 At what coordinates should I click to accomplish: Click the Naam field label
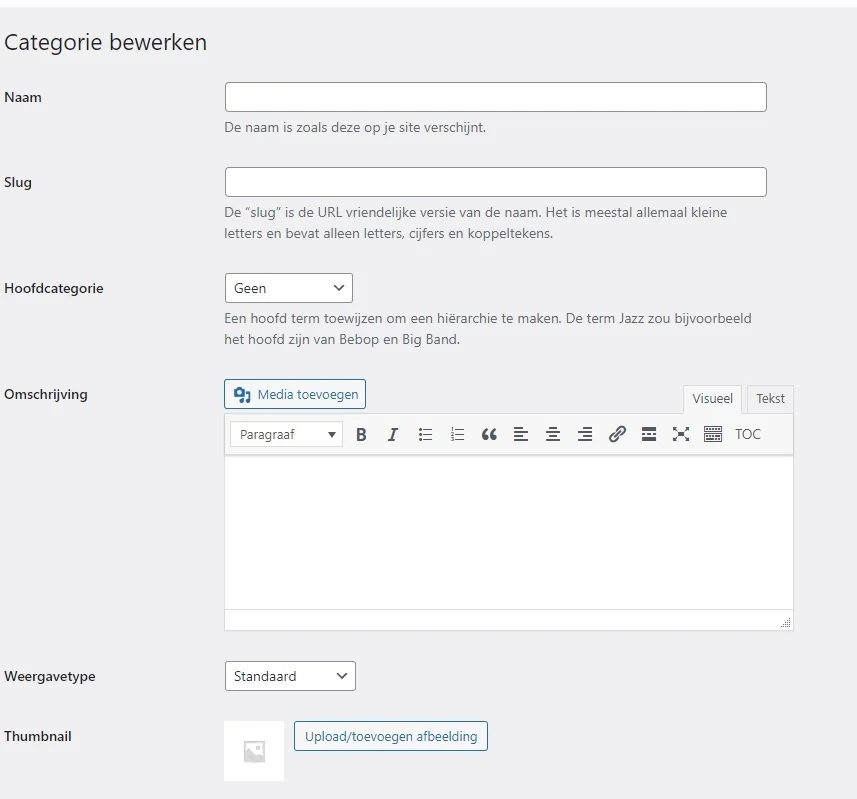click(23, 97)
